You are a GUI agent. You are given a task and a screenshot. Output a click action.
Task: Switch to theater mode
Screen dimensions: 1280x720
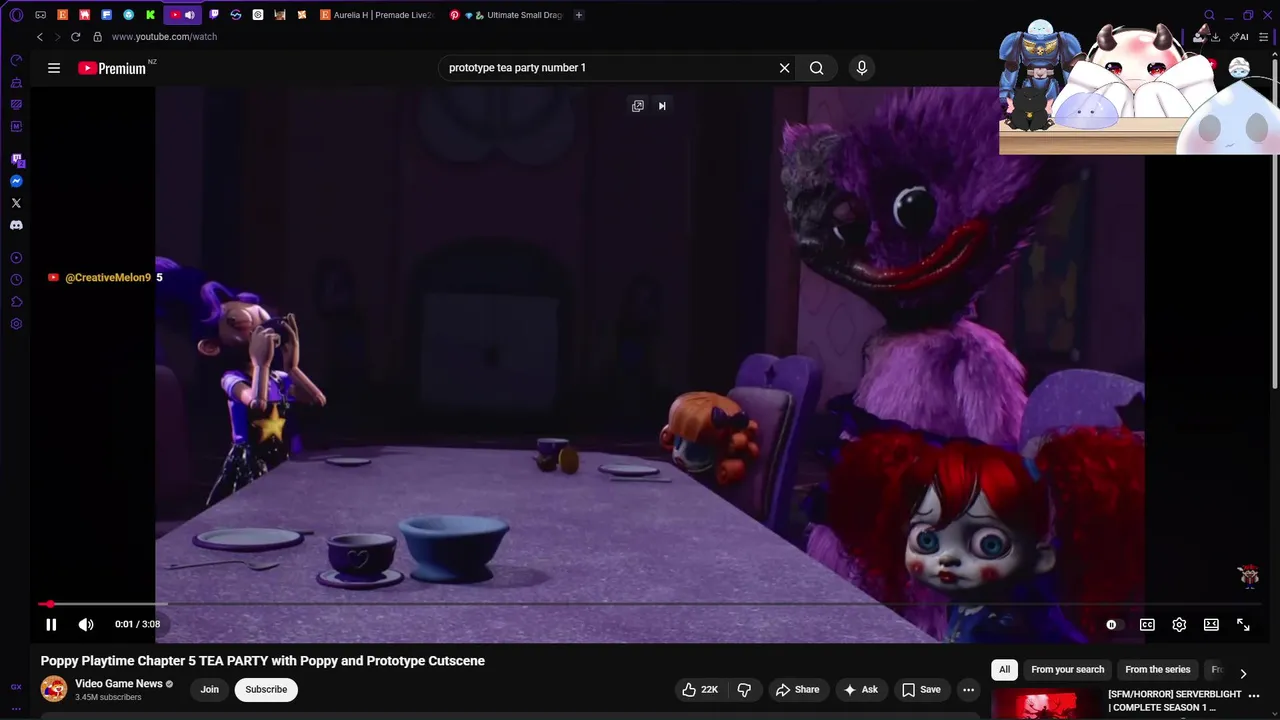pyautogui.click(x=1211, y=625)
